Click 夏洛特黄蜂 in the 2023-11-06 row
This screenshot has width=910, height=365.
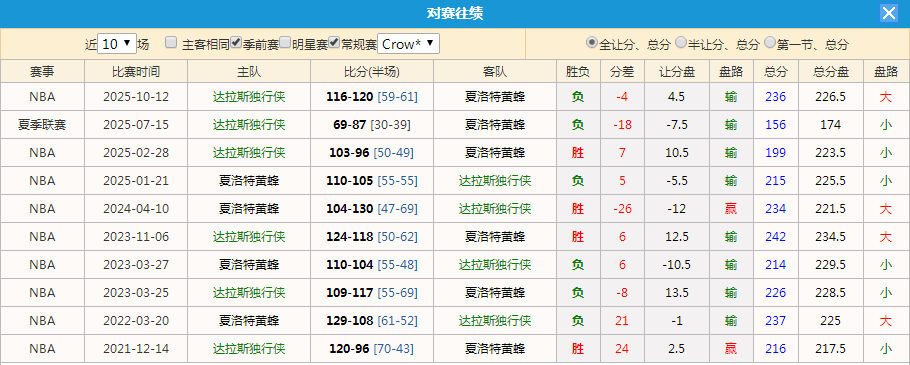(495, 237)
